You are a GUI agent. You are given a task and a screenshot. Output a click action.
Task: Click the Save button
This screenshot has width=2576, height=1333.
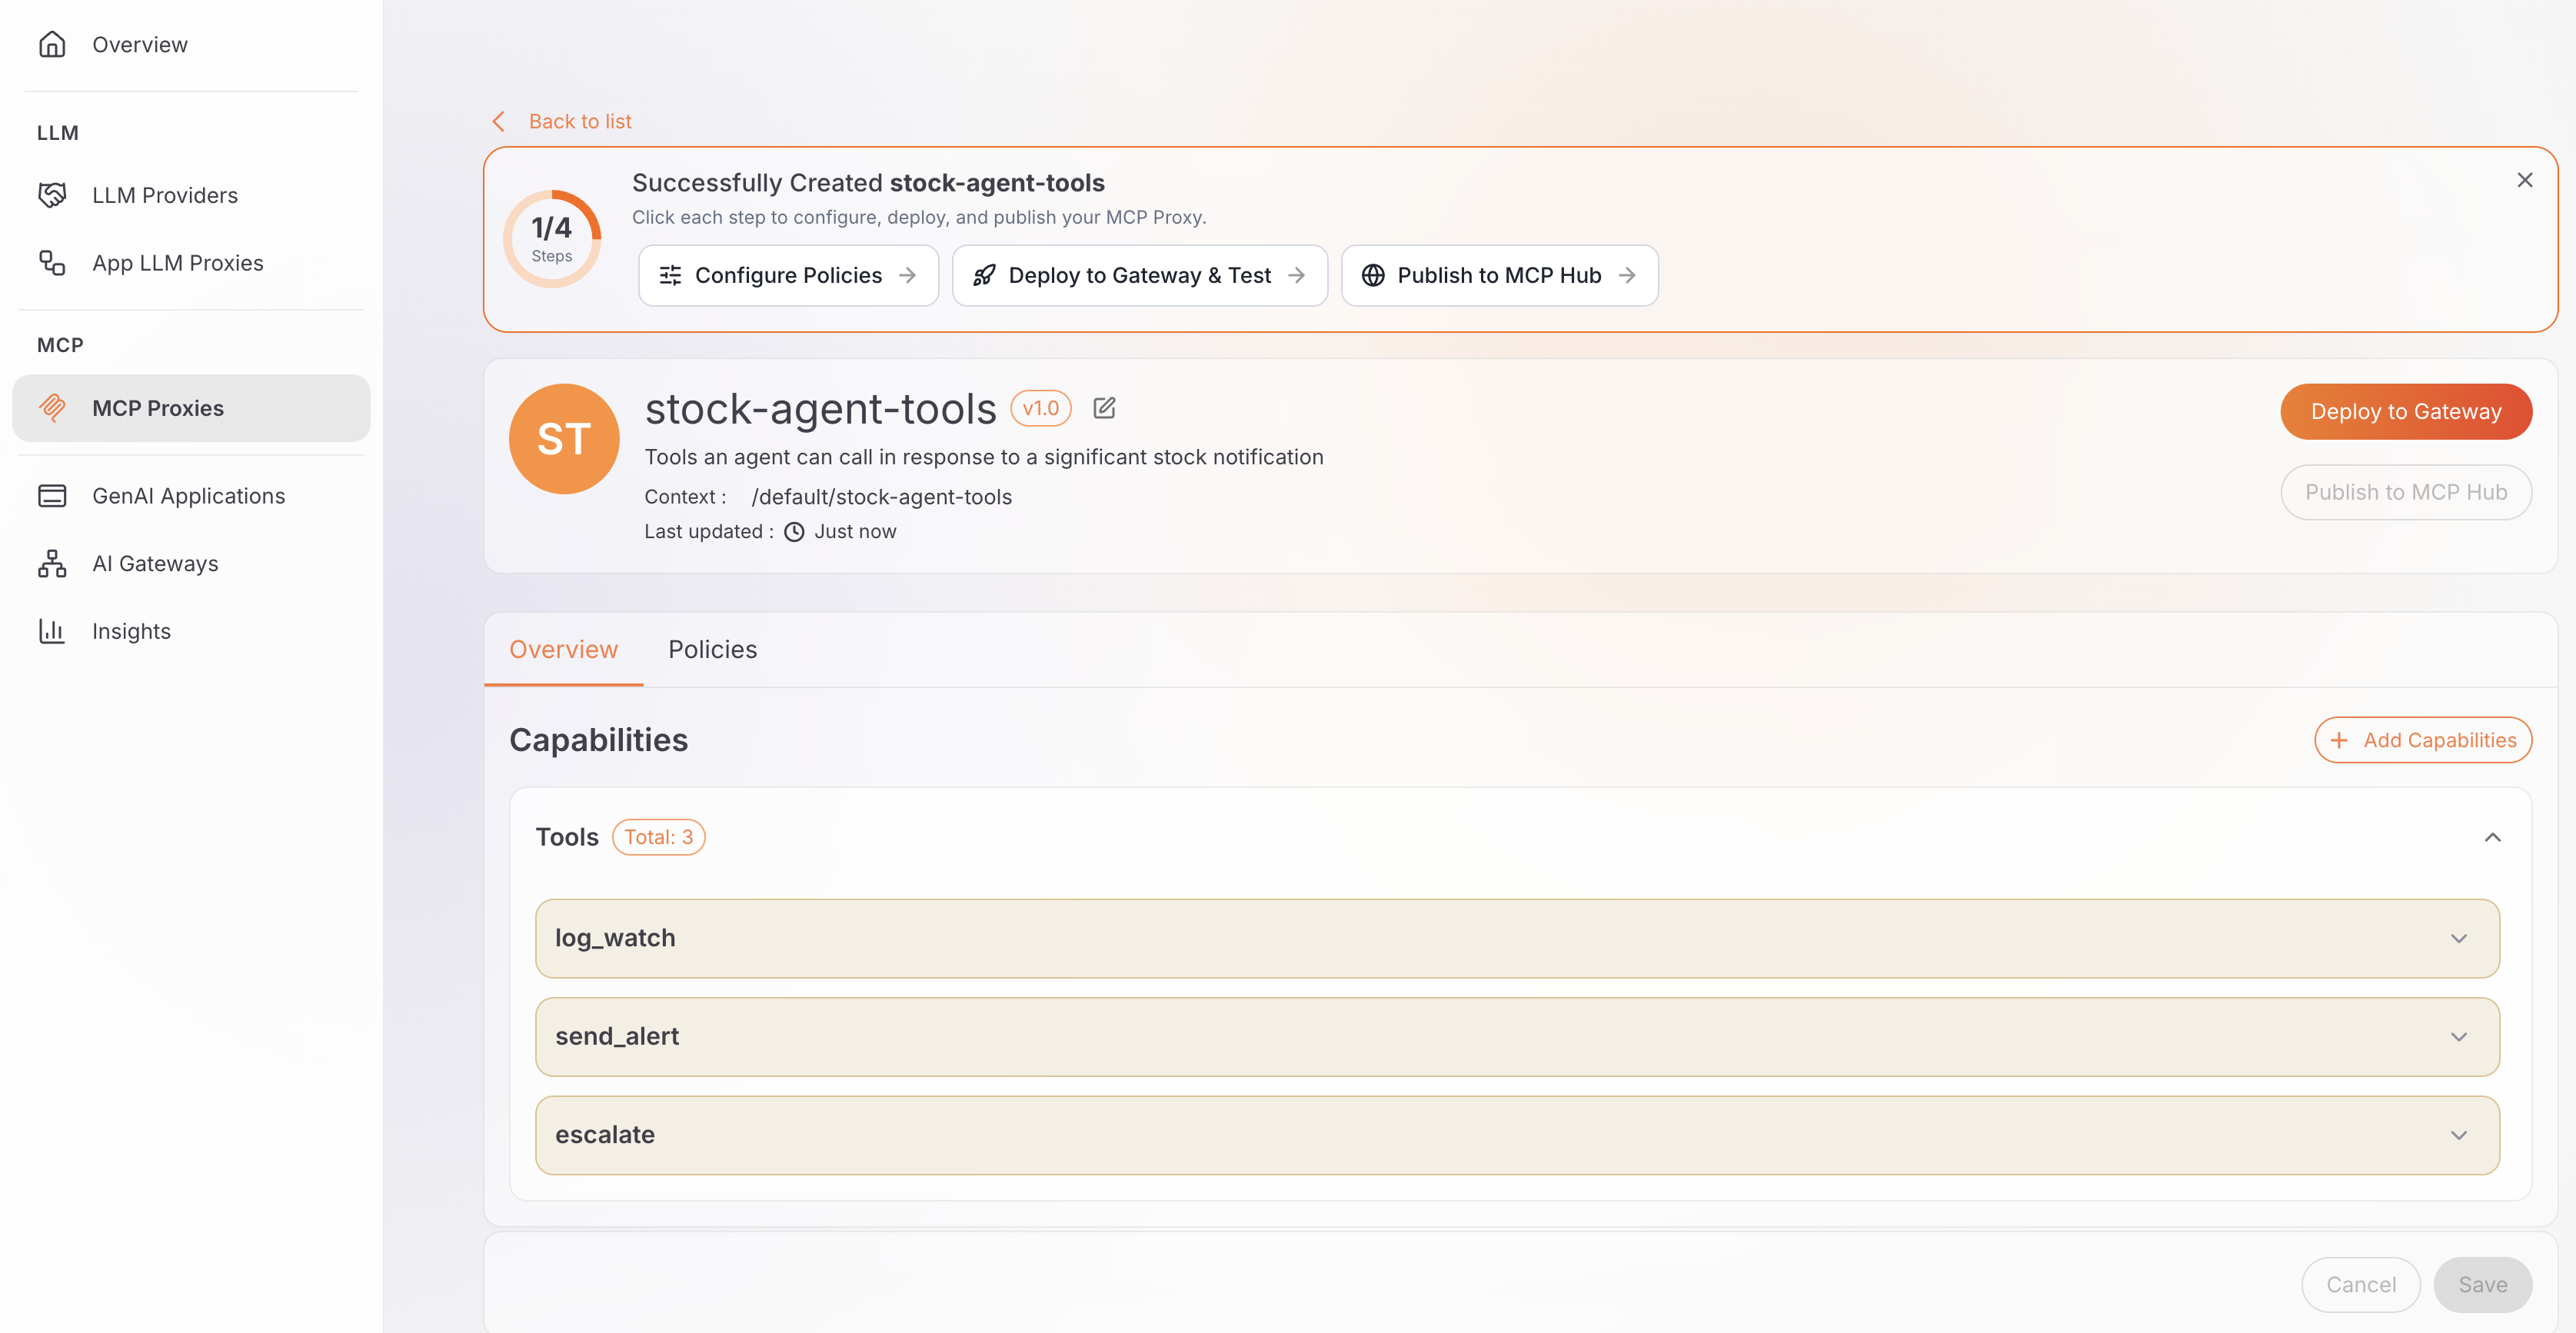[2482, 1284]
